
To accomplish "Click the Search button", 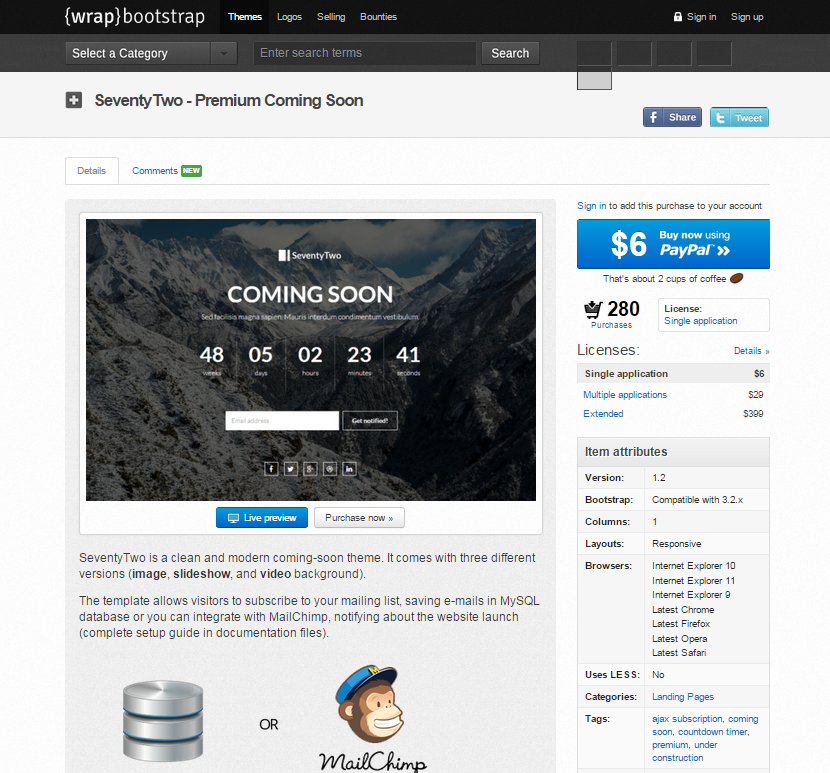I will [x=510, y=53].
